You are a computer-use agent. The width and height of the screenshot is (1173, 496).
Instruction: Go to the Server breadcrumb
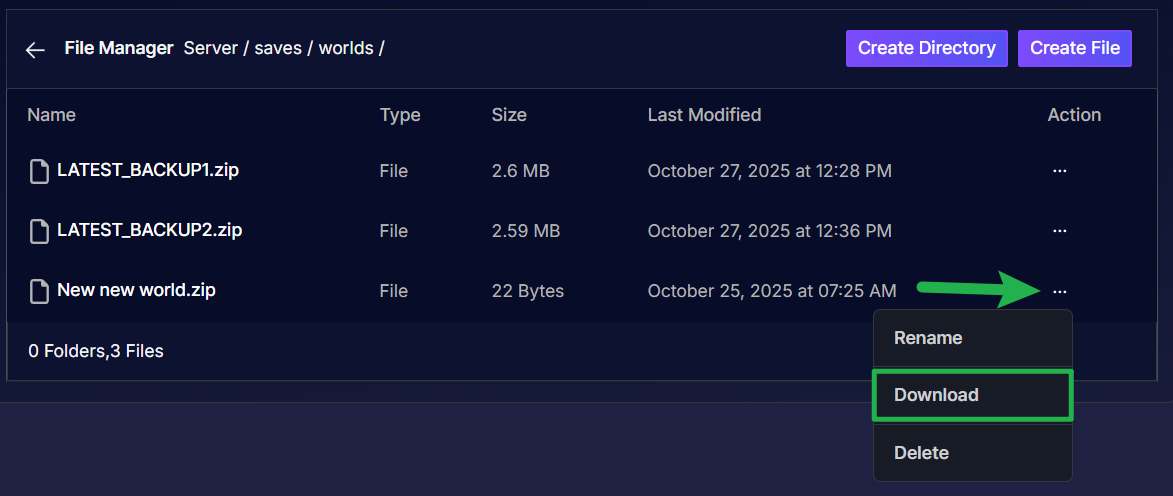210,48
